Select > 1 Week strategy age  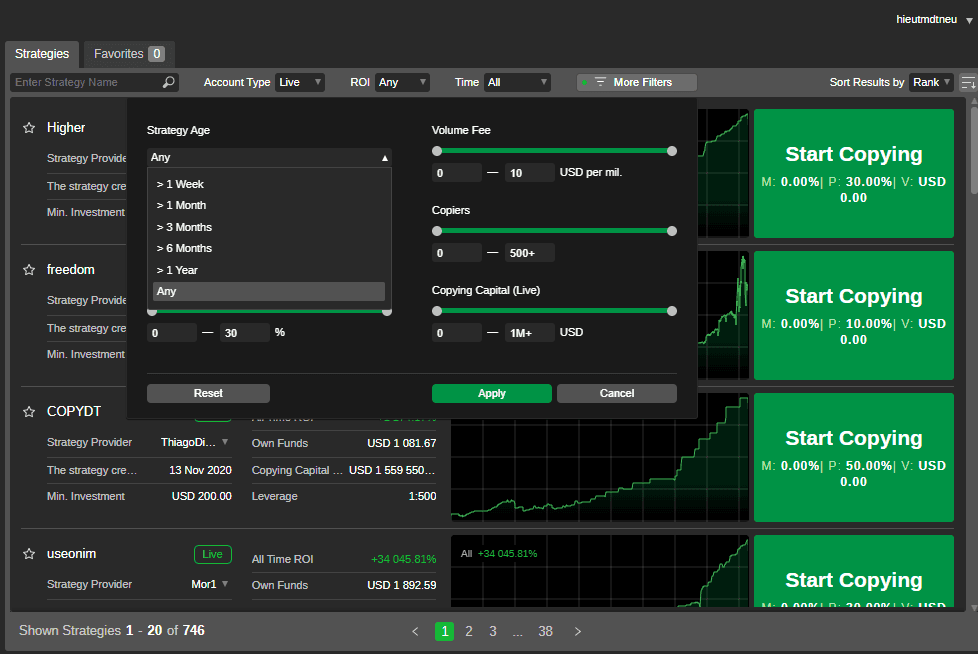click(269, 185)
